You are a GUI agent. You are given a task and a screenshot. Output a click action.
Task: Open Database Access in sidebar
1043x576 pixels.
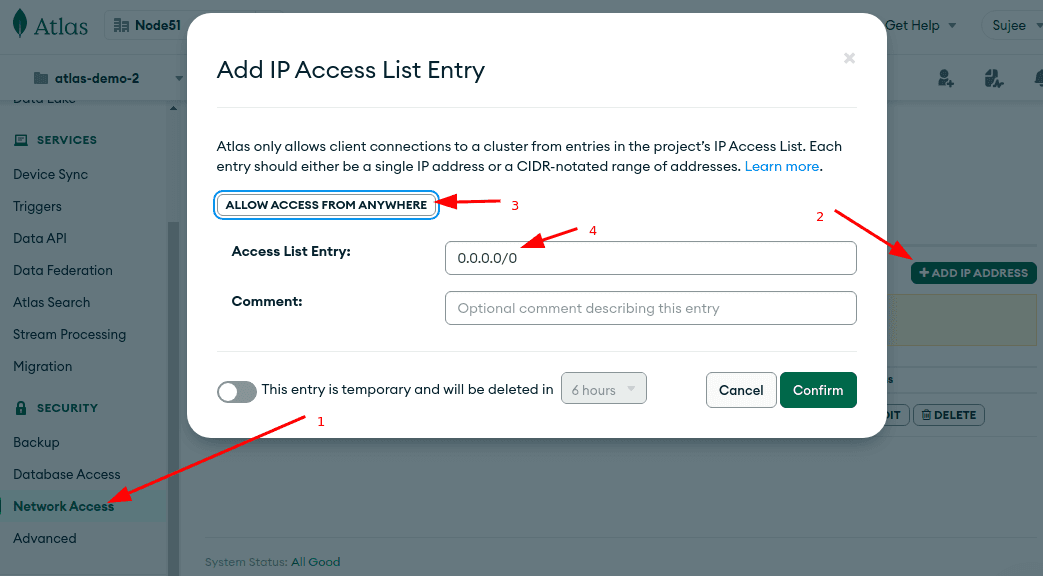[66, 474]
